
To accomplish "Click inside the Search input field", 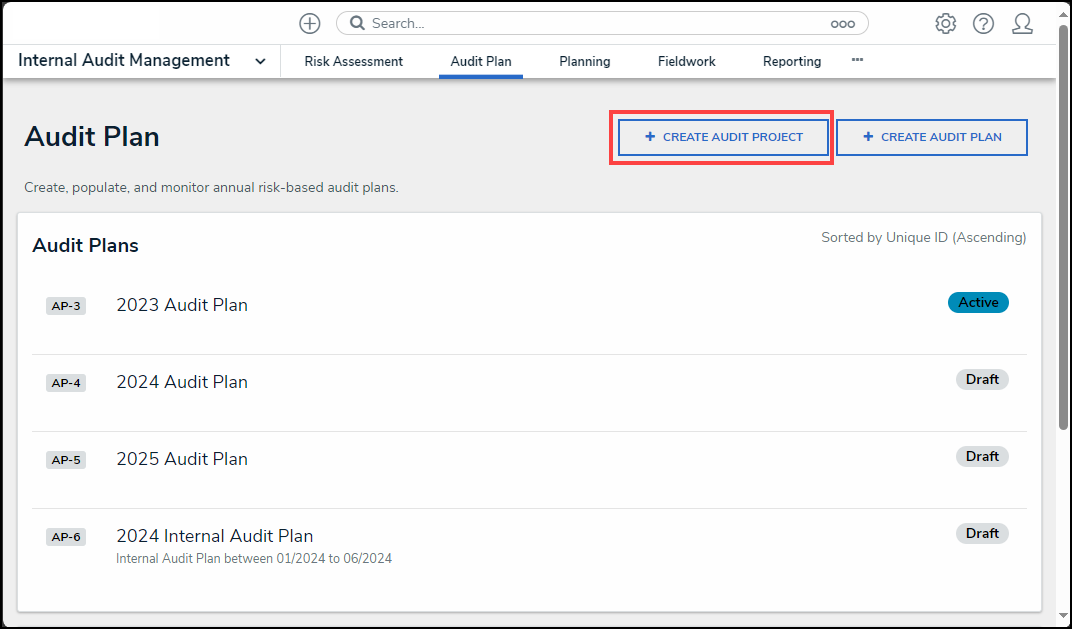I will [x=590, y=23].
